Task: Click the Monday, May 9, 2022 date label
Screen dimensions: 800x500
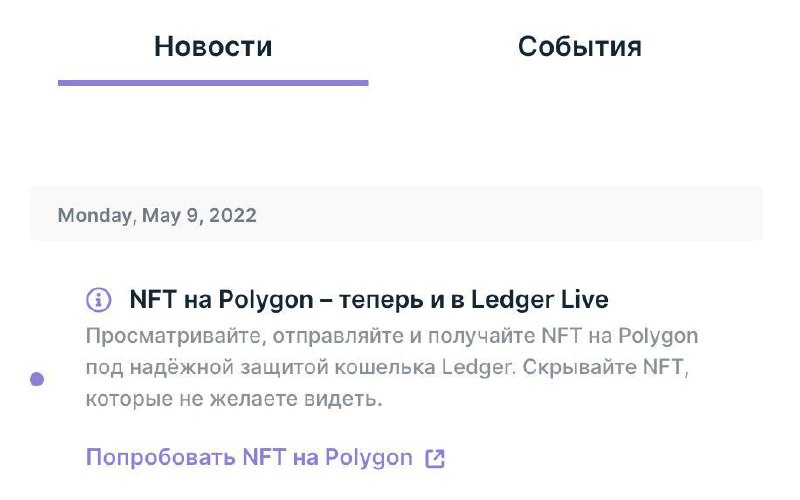Action: tap(157, 215)
